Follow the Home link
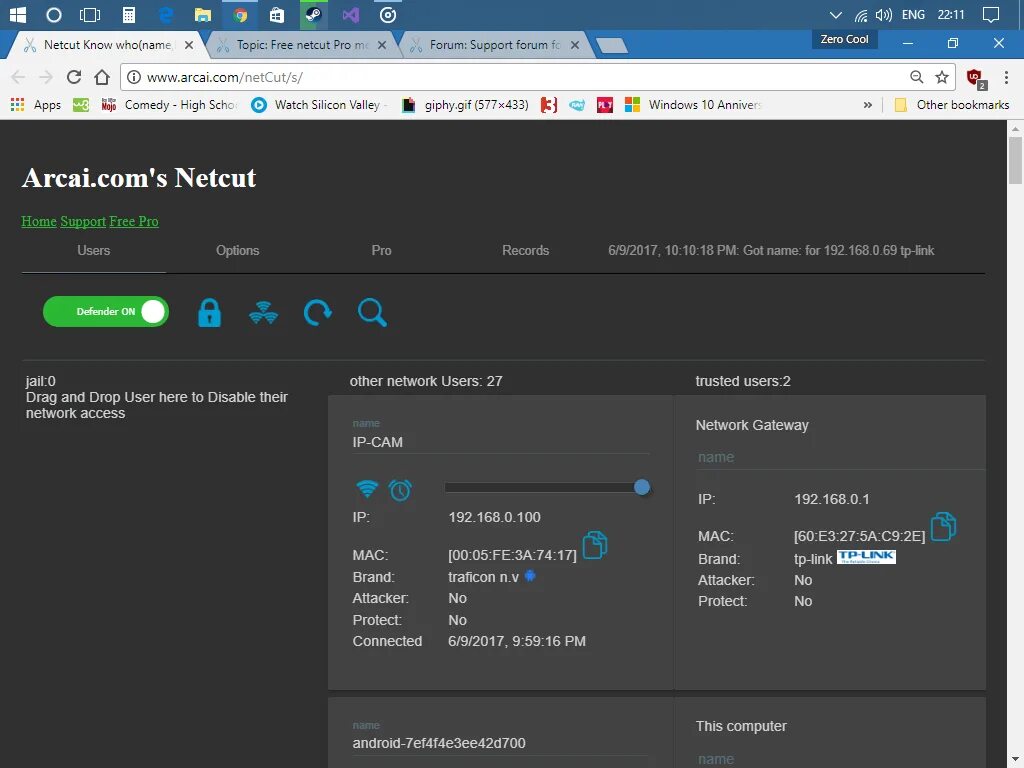1024x768 pixels. pyautogui.click(x=39, y=221)
